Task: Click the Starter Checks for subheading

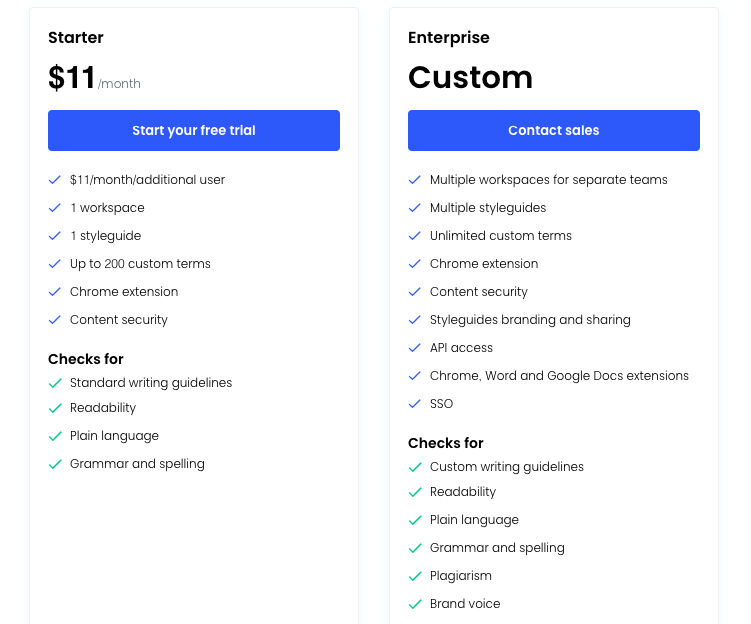Action: (86, 359)
